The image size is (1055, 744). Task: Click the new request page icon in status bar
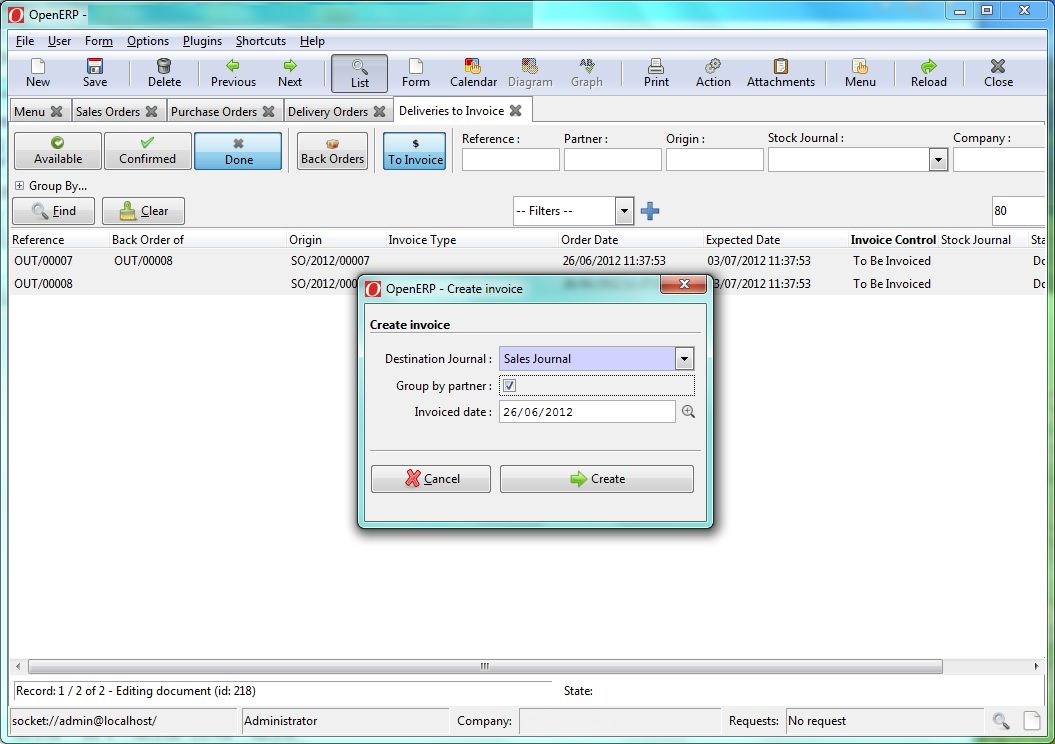point(1031,720)
